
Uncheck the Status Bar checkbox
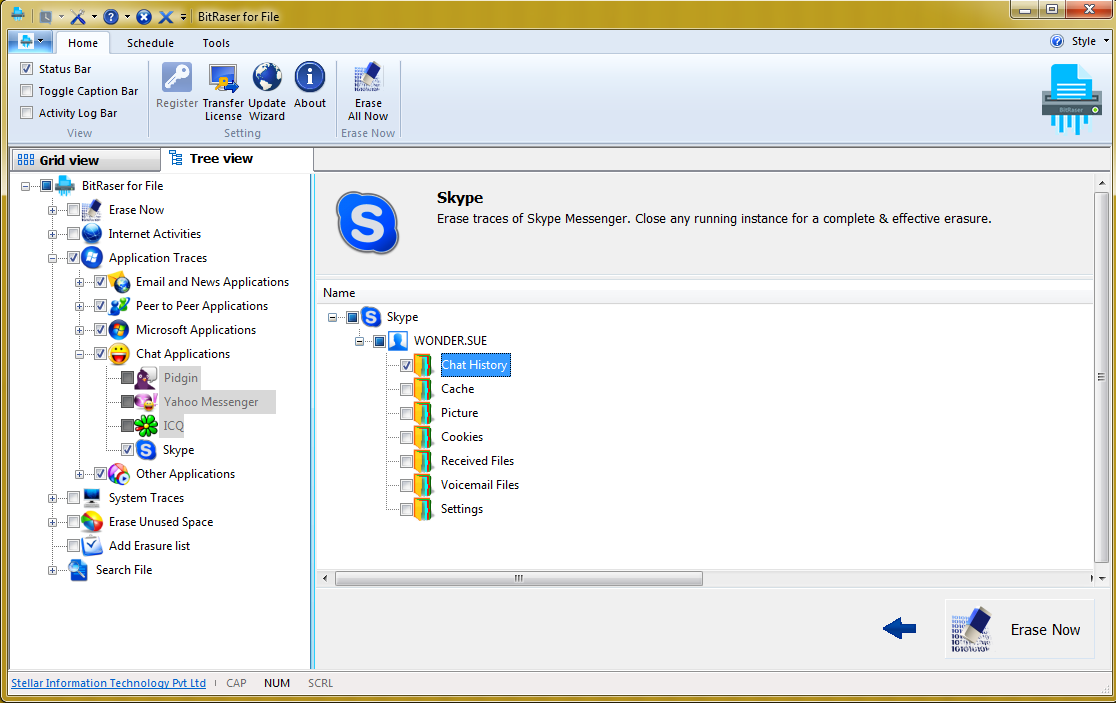pyautogui.click(x=27, y=69)
